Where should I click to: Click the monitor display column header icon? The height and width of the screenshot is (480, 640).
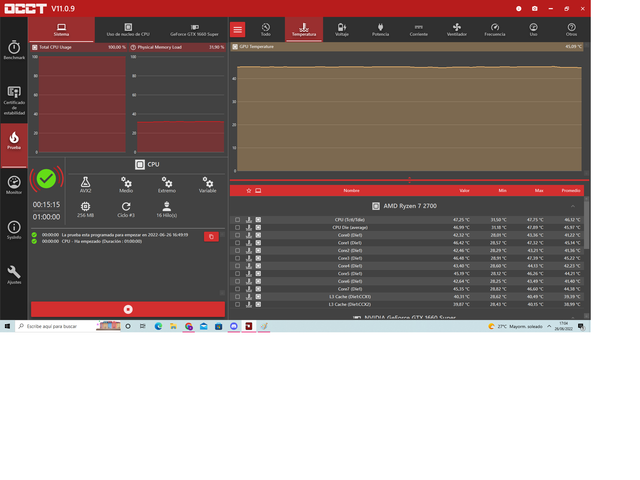click(x=258, y=191)
